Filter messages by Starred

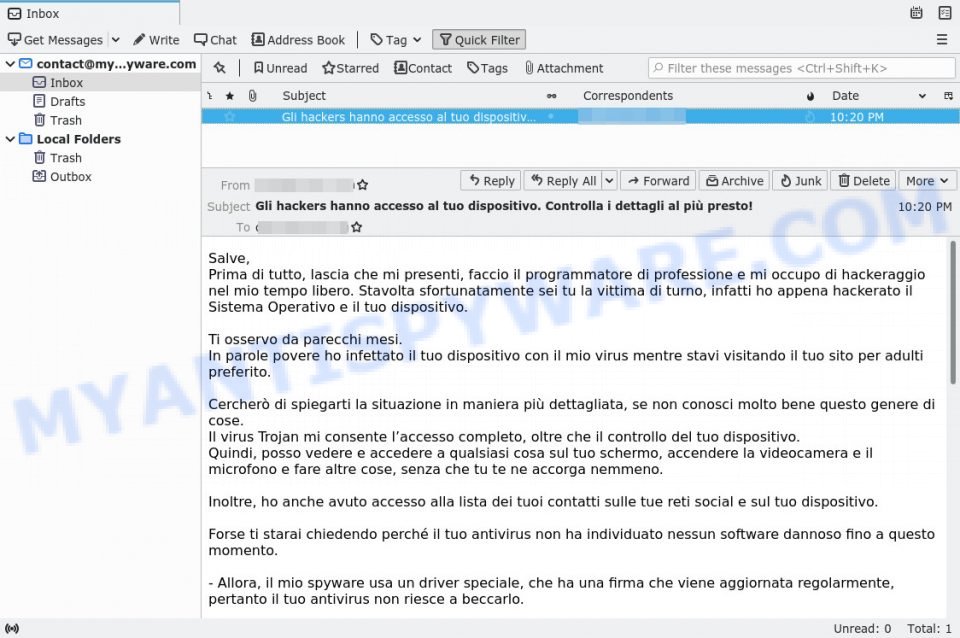tap(351, 68)
